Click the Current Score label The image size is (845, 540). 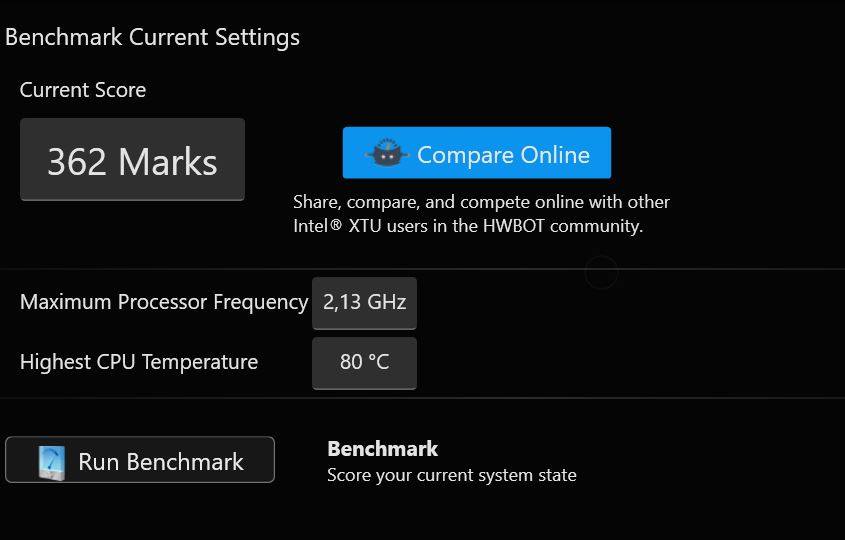[83, 90]
